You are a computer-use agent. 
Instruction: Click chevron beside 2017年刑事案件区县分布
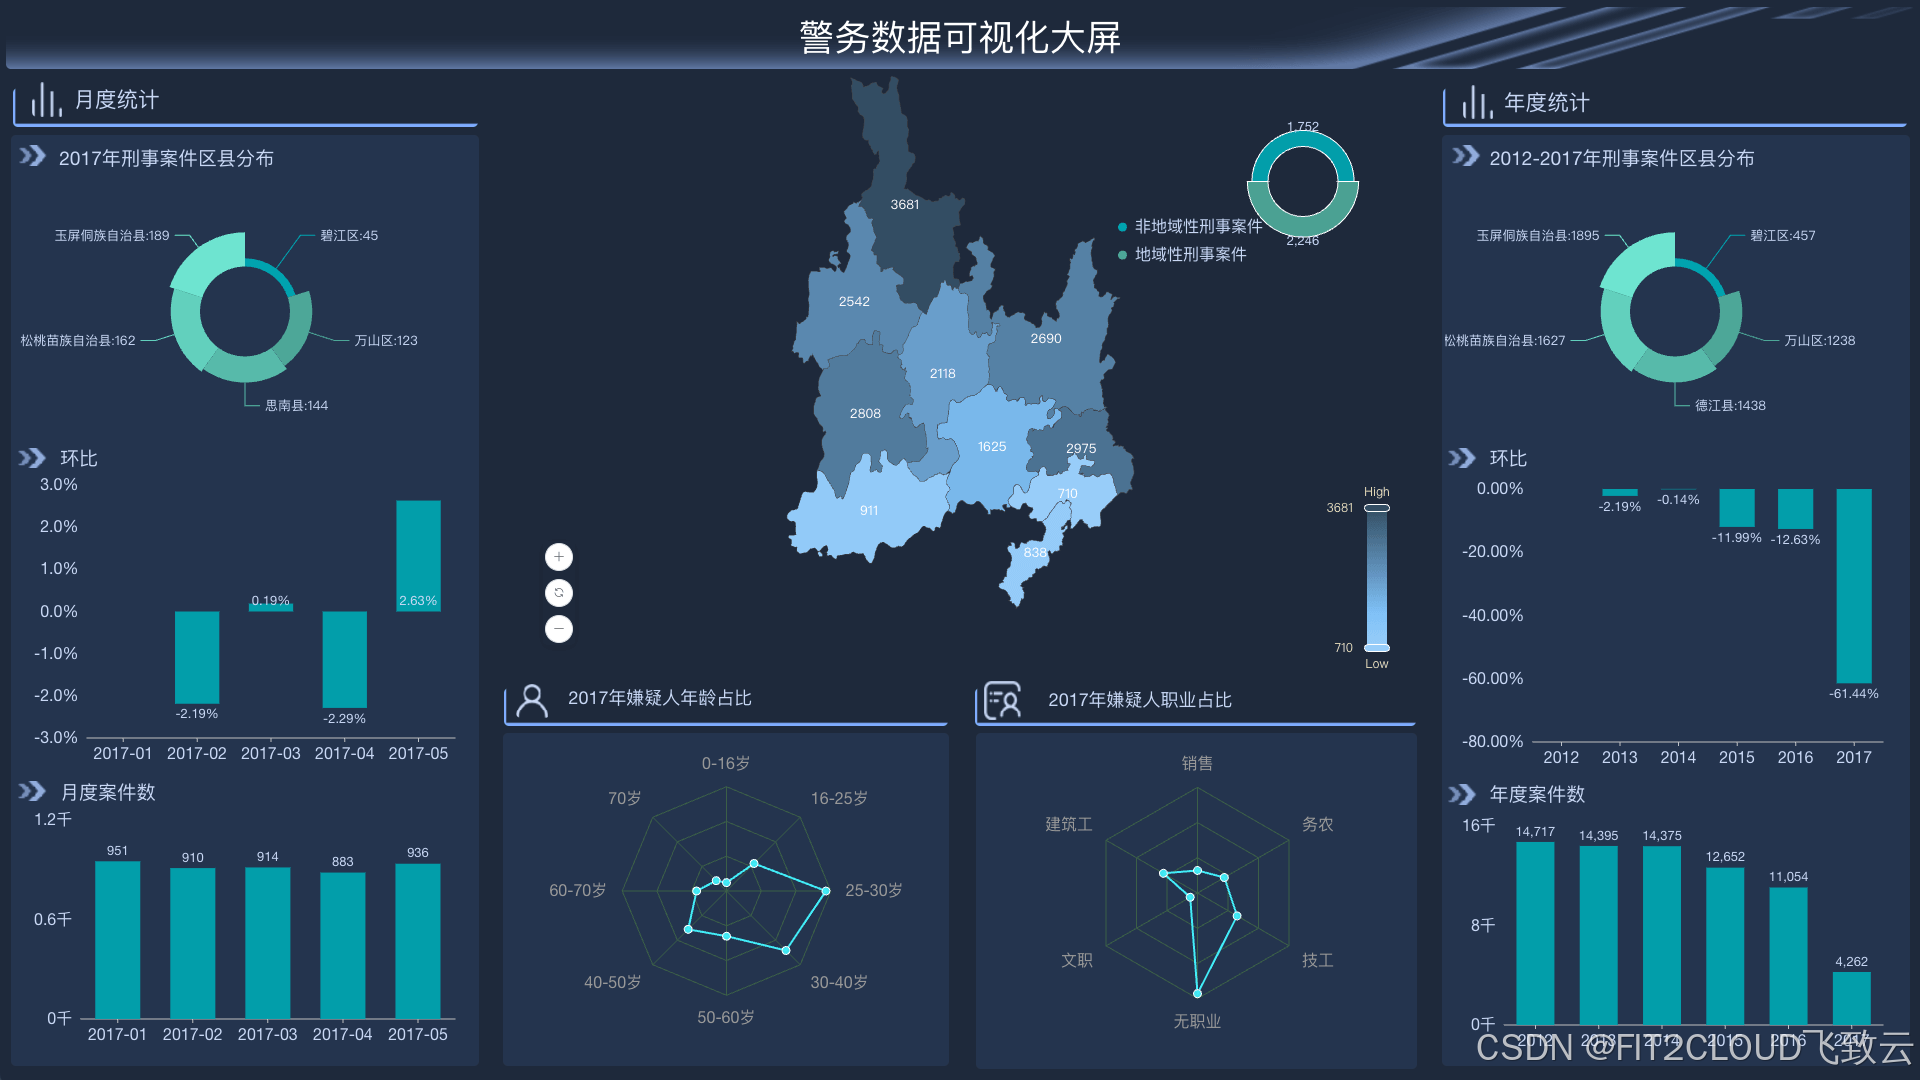point(32,156)
